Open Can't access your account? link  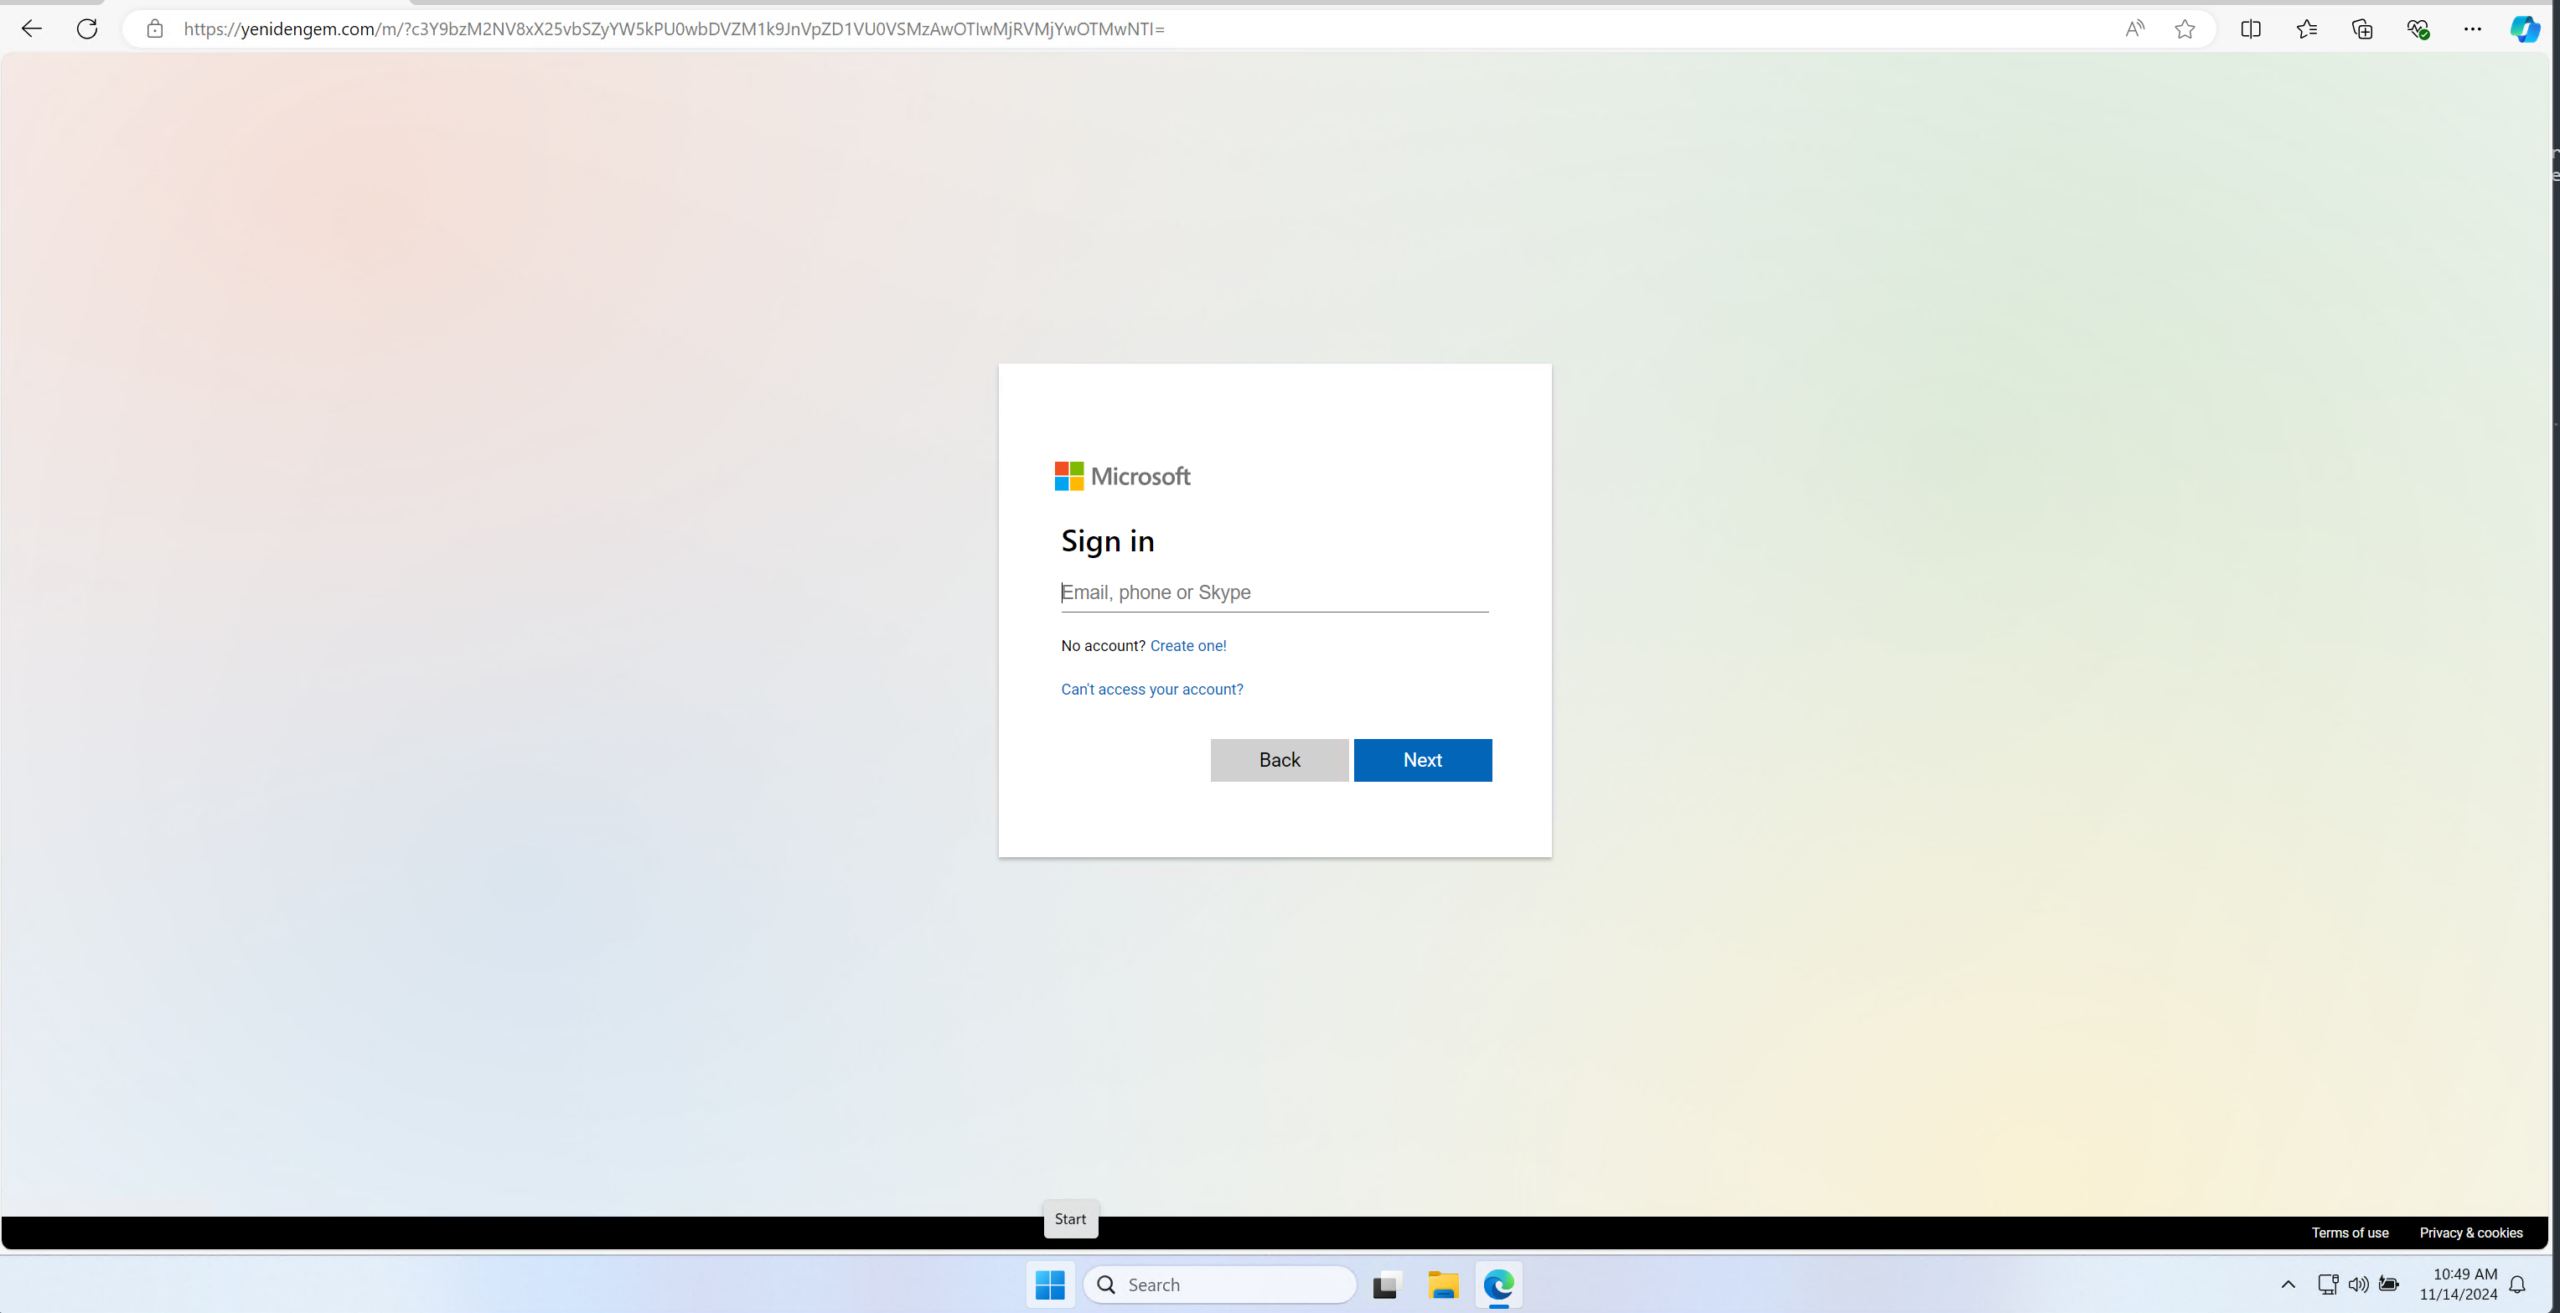pyautogui.click(x=1152, y=689)
